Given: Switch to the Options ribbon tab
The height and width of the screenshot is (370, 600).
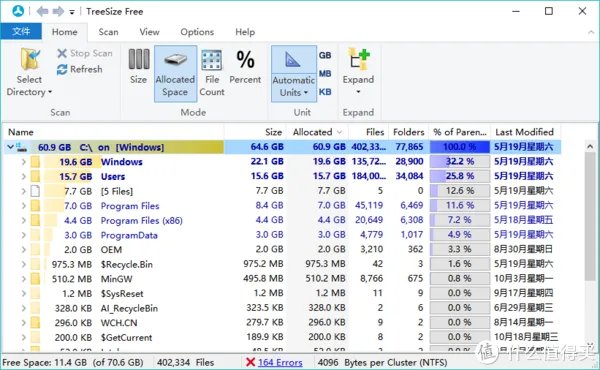Looking at the screenshot, I should (x=197, y=32).
